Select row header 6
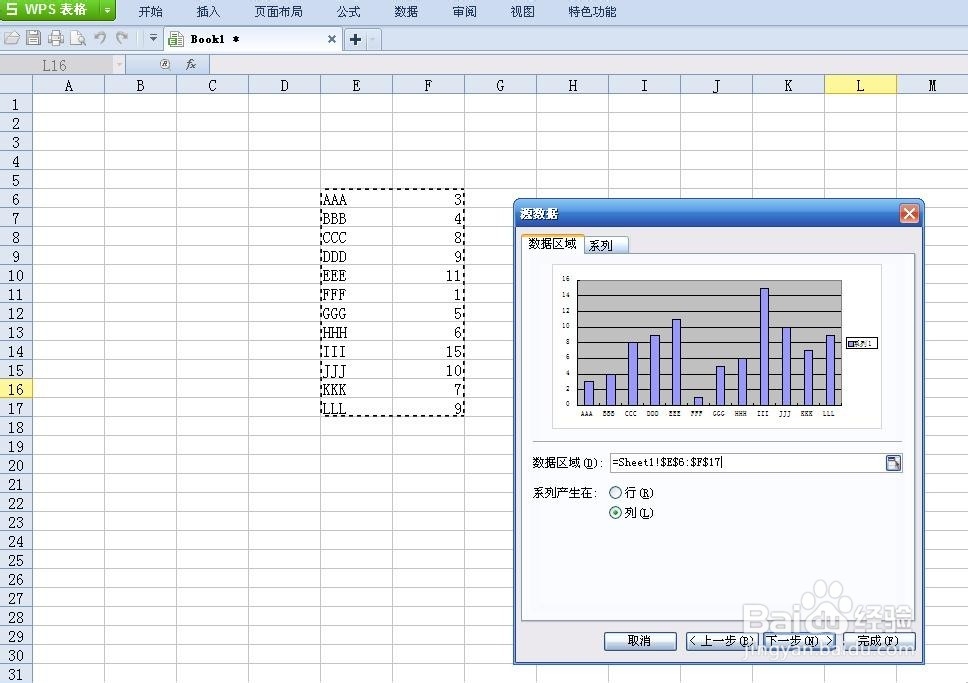This screenshot has height=683, width=968. (16, 199)
